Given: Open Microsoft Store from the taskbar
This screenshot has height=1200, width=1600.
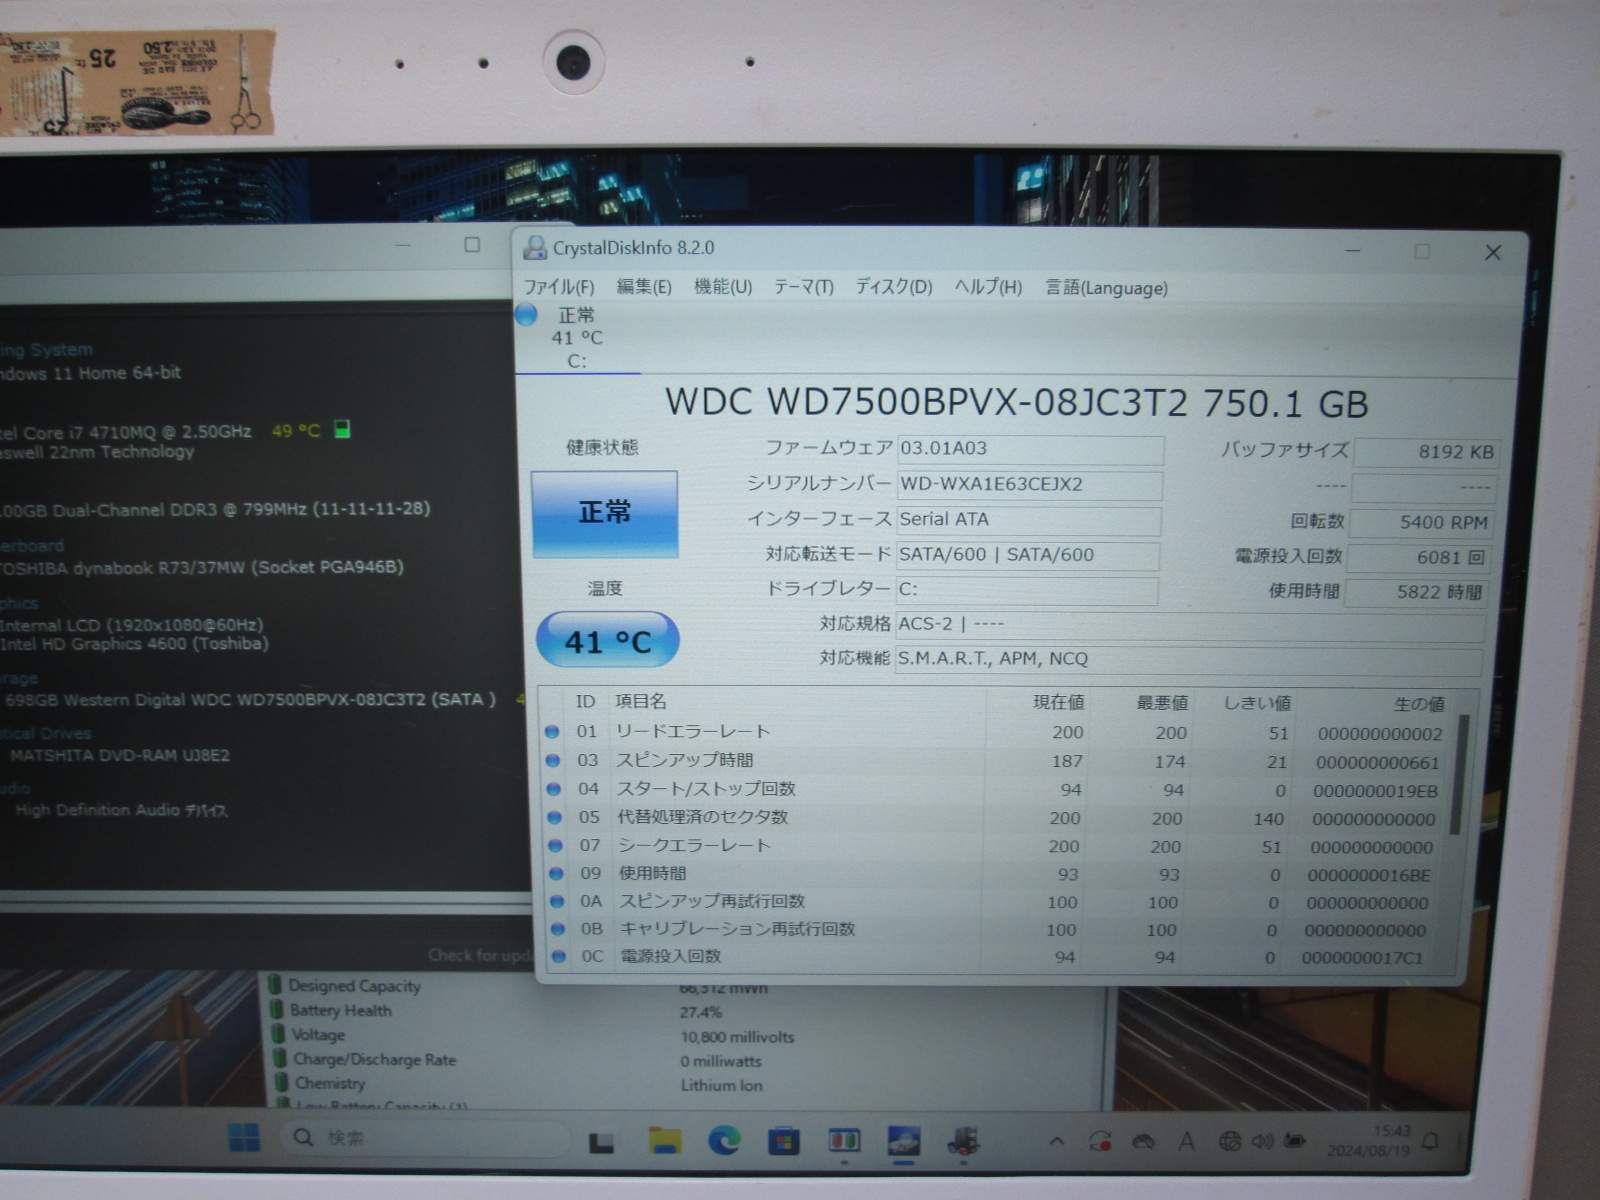Looking at the screenshot, I should pos(784,1141).
